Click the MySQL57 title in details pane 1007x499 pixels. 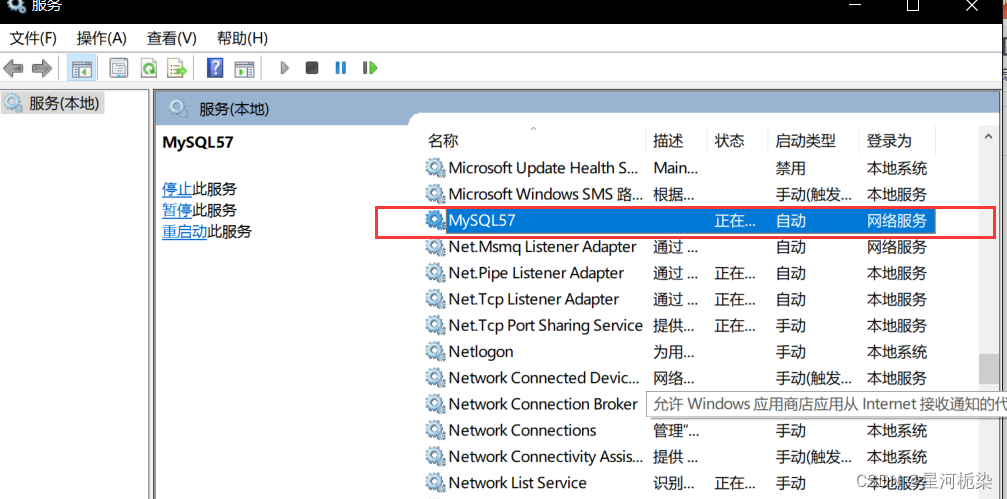[x=198, y=142]
